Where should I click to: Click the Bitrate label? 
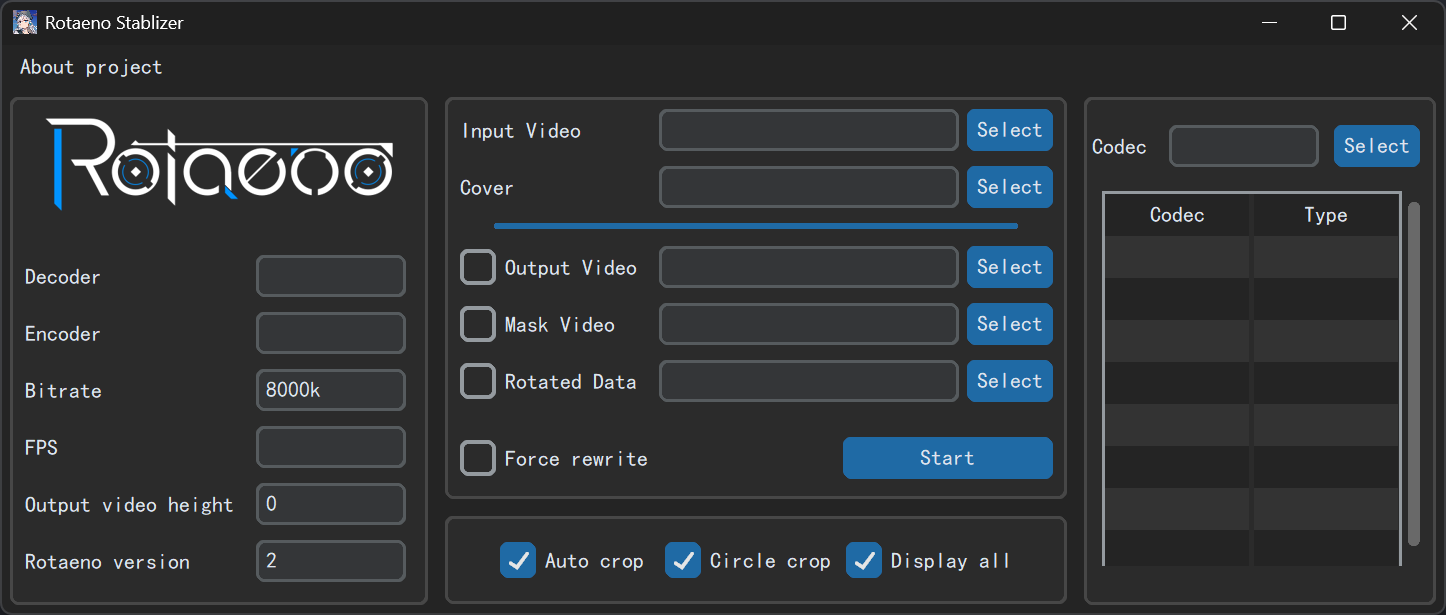[x=63, y=391]
